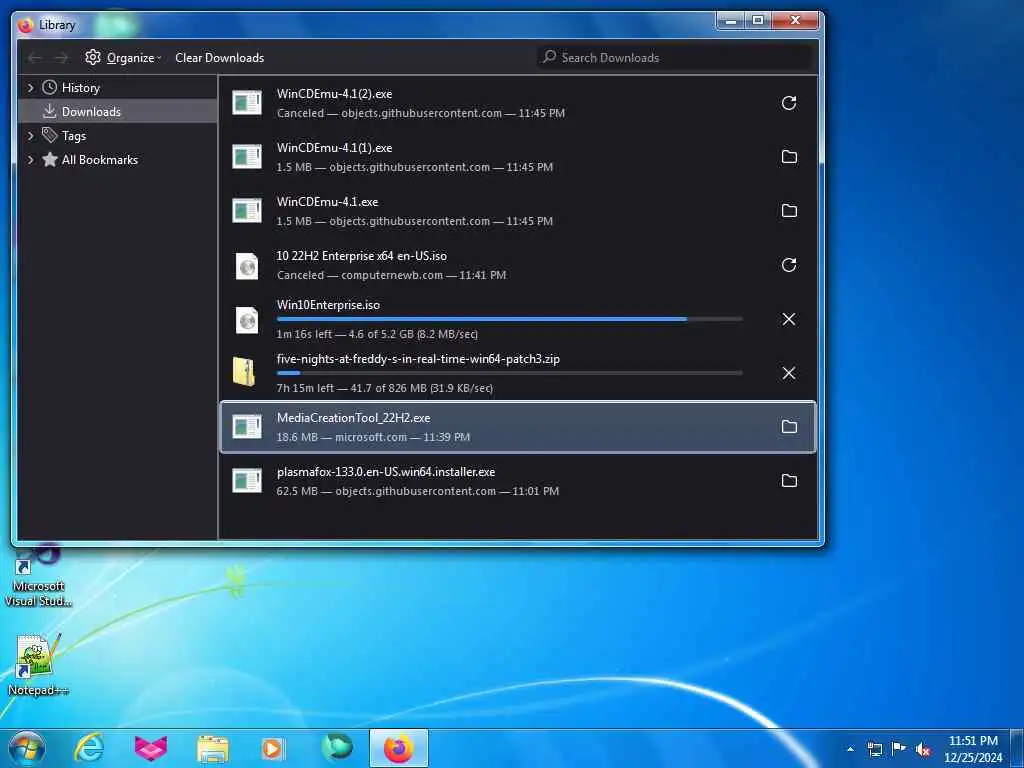This screenshot has width=1024, height=768.
Task: Show WinCDEmu-4.1(1).exe in its folder
Action: coord(789,157)
